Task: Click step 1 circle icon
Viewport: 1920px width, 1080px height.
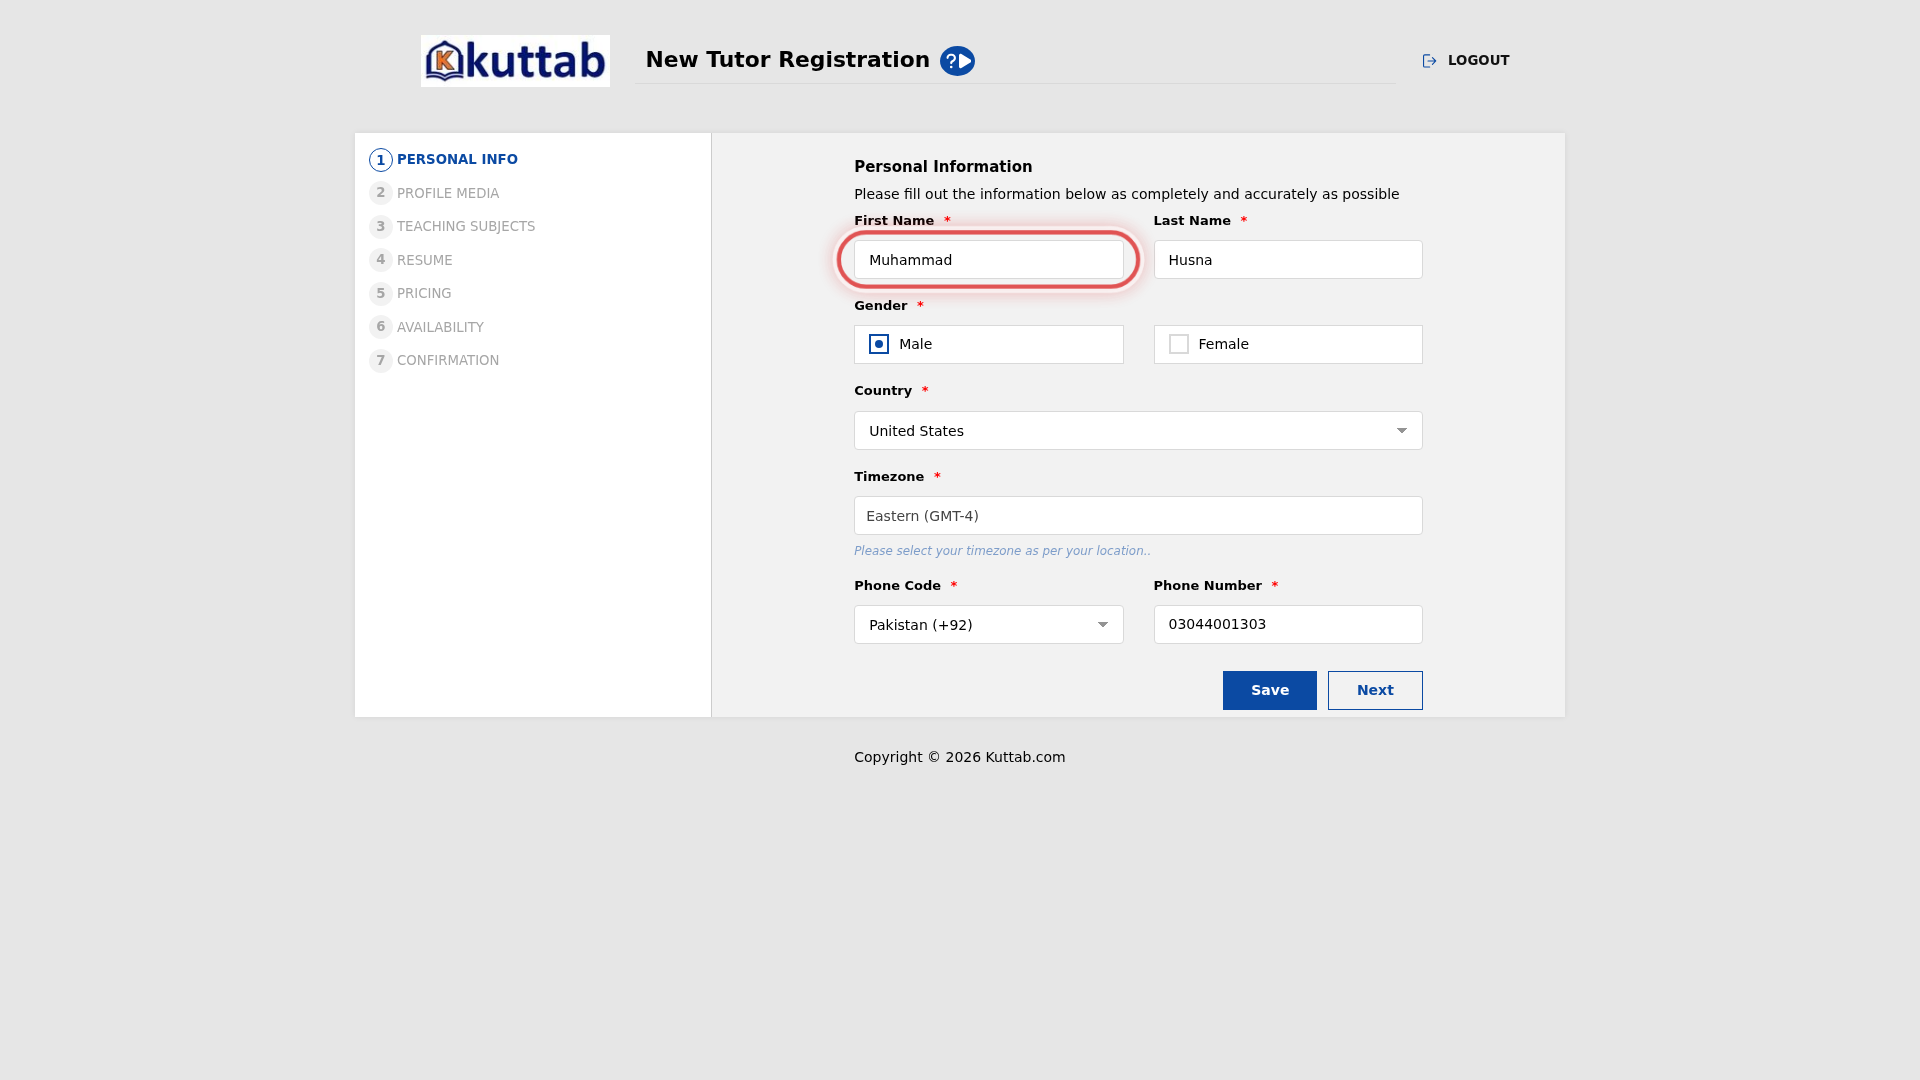Action: [381, 160]
